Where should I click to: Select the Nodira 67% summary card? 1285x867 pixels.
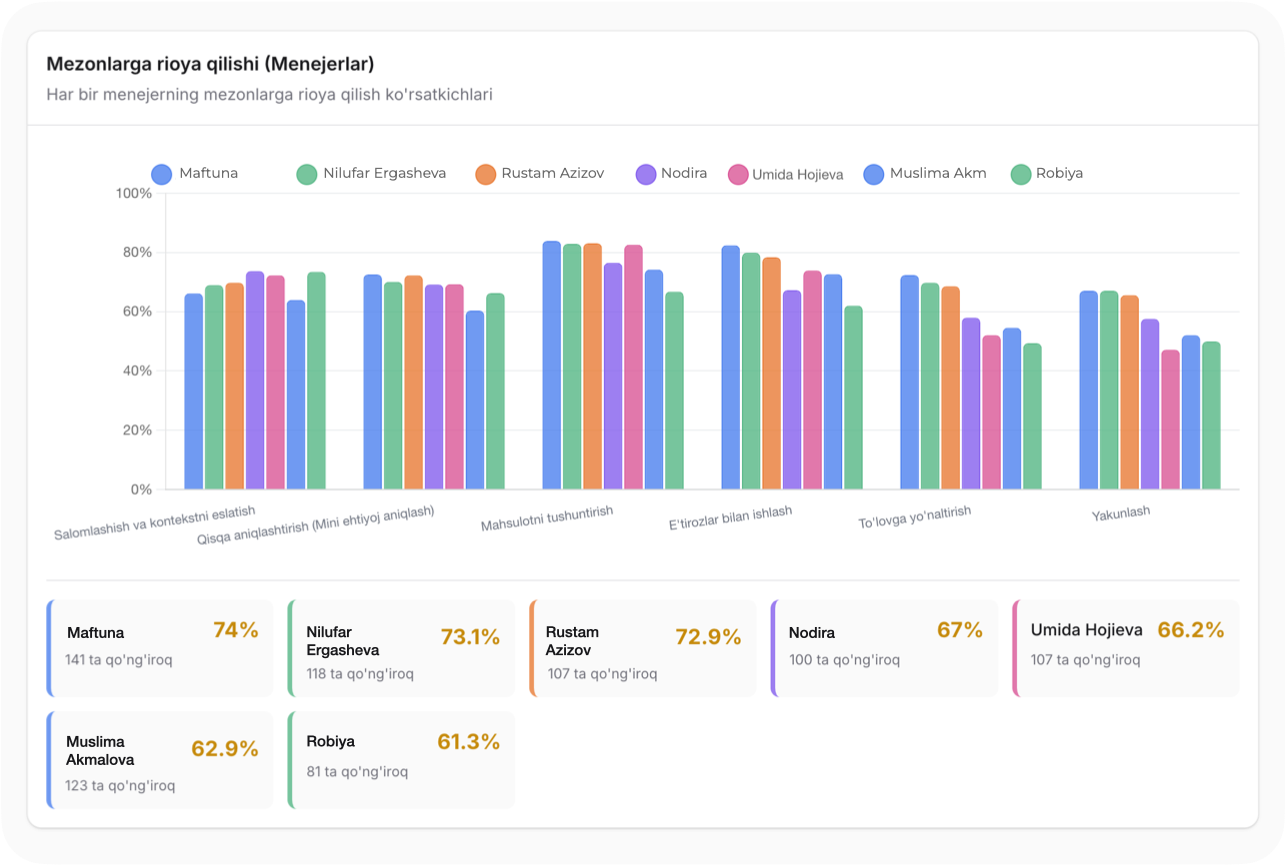click(885, 648)
